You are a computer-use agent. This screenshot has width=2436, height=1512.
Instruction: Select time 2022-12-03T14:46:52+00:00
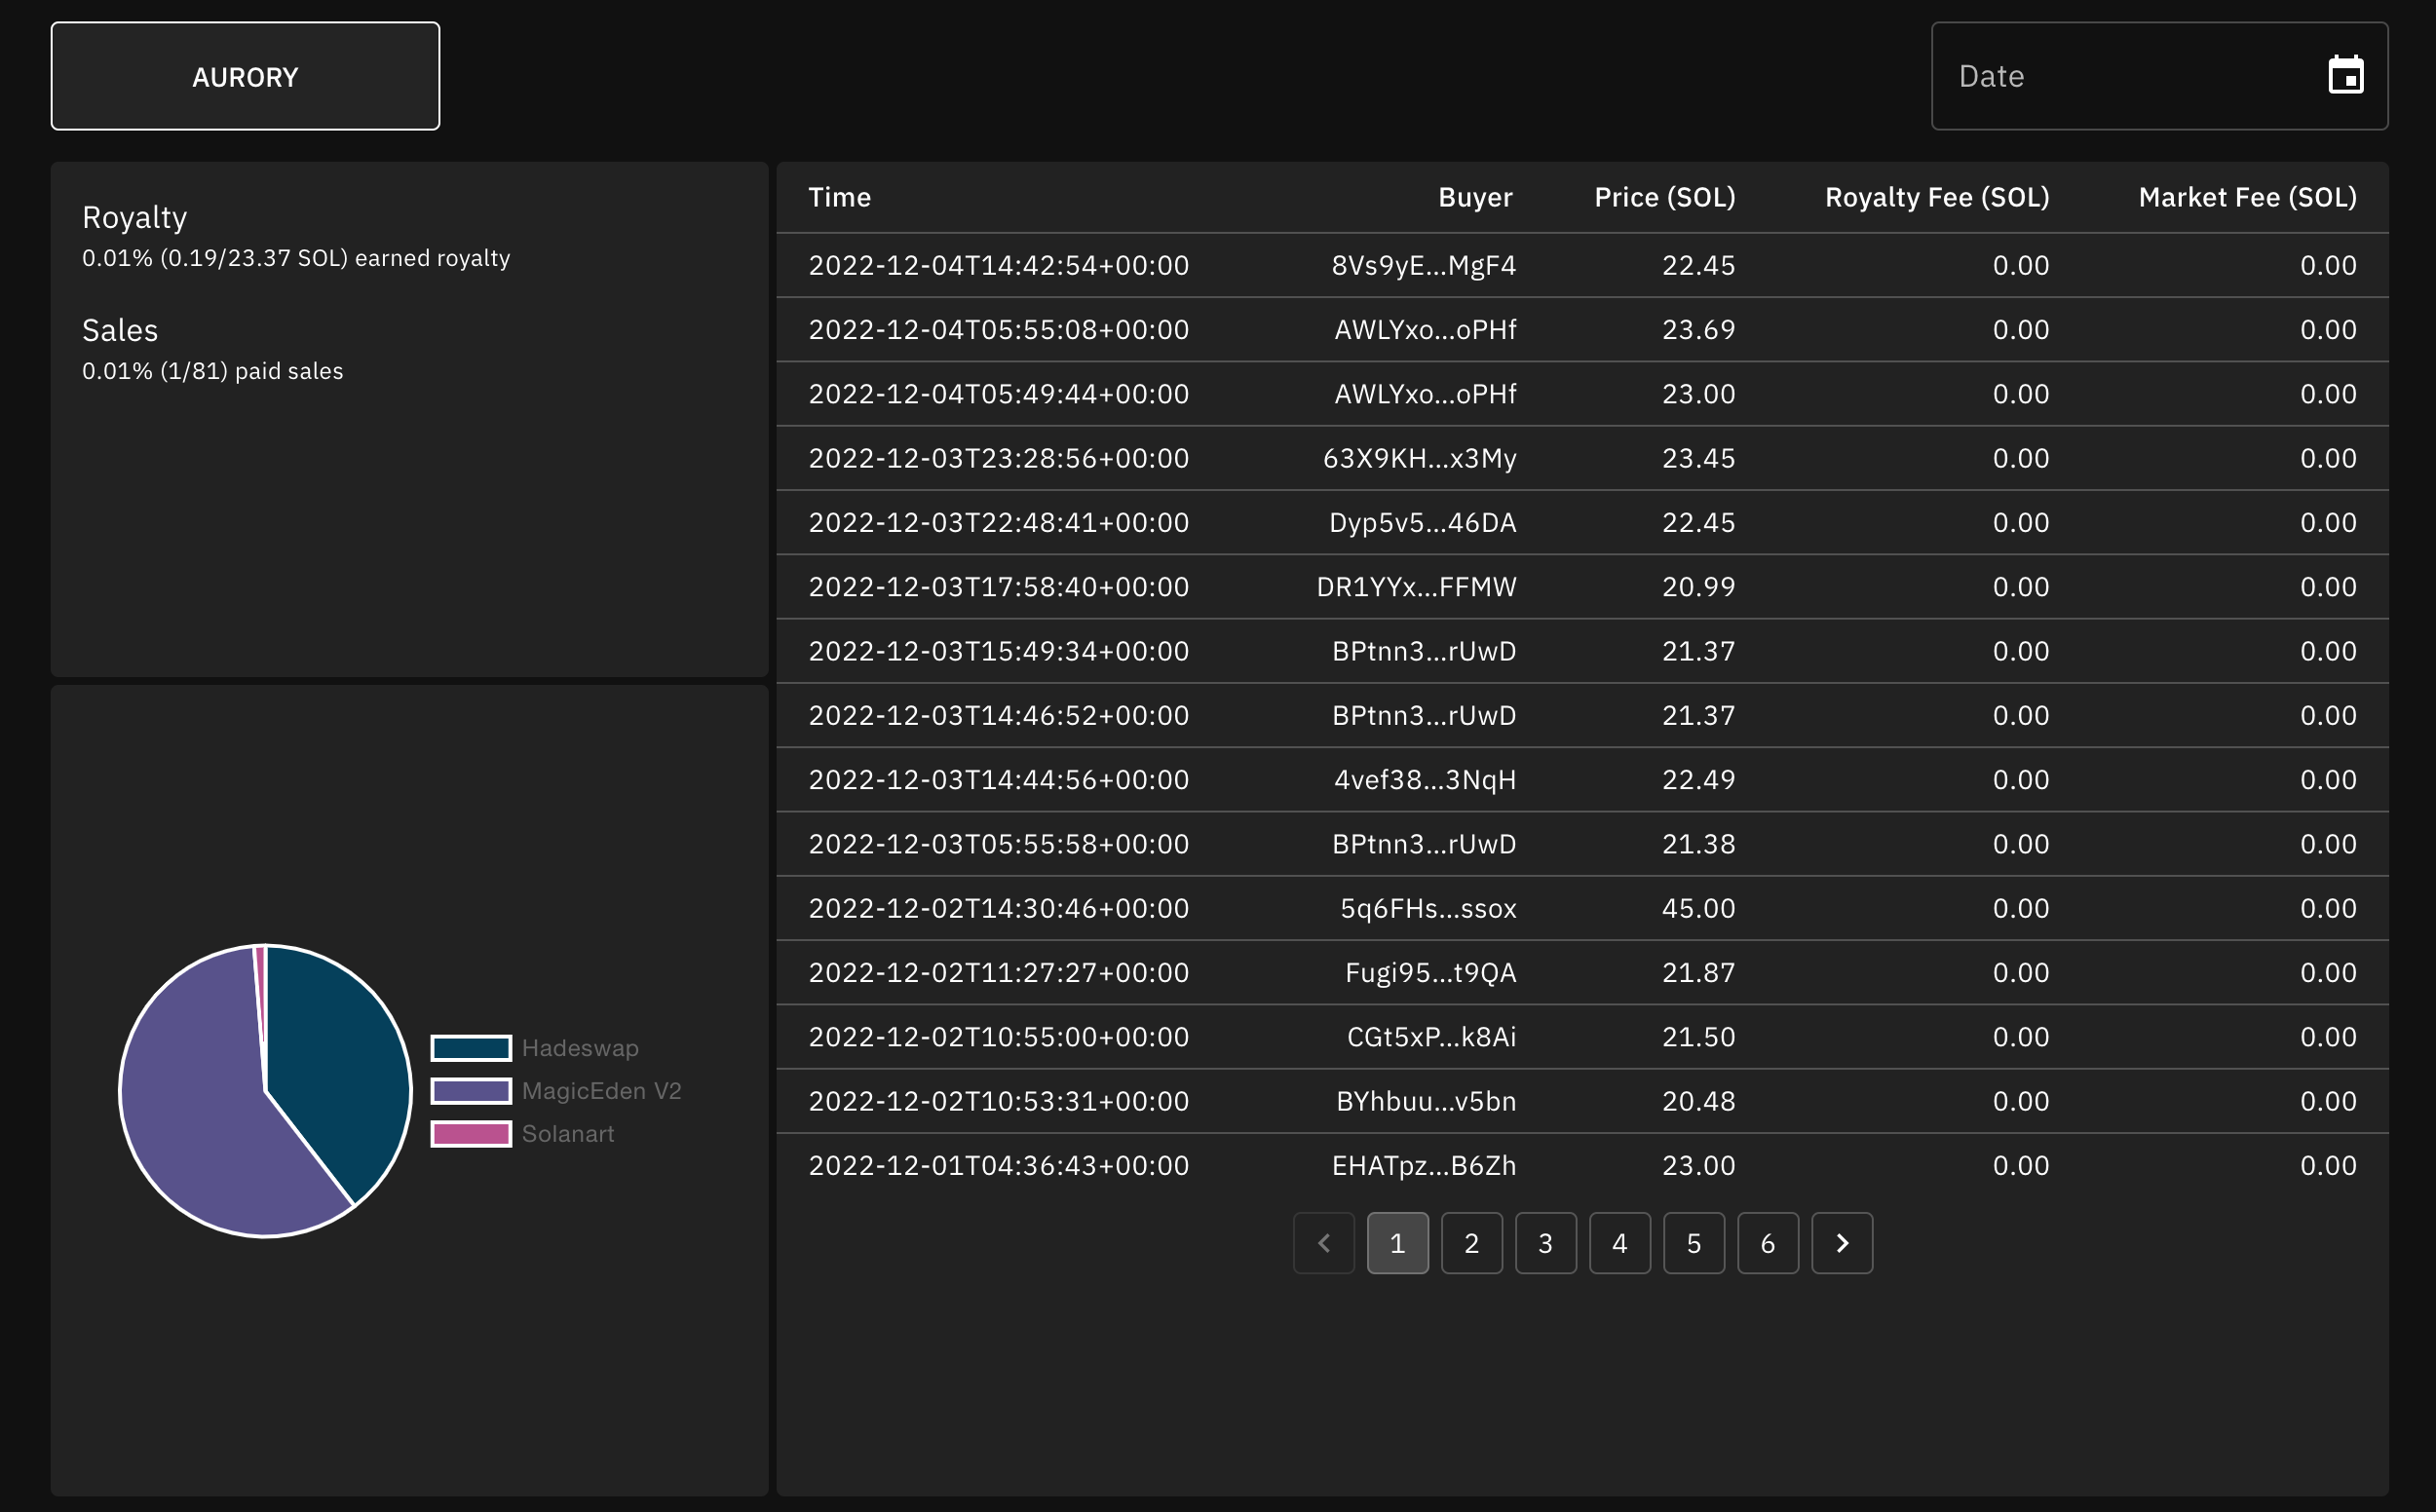(x=999, y=715)
